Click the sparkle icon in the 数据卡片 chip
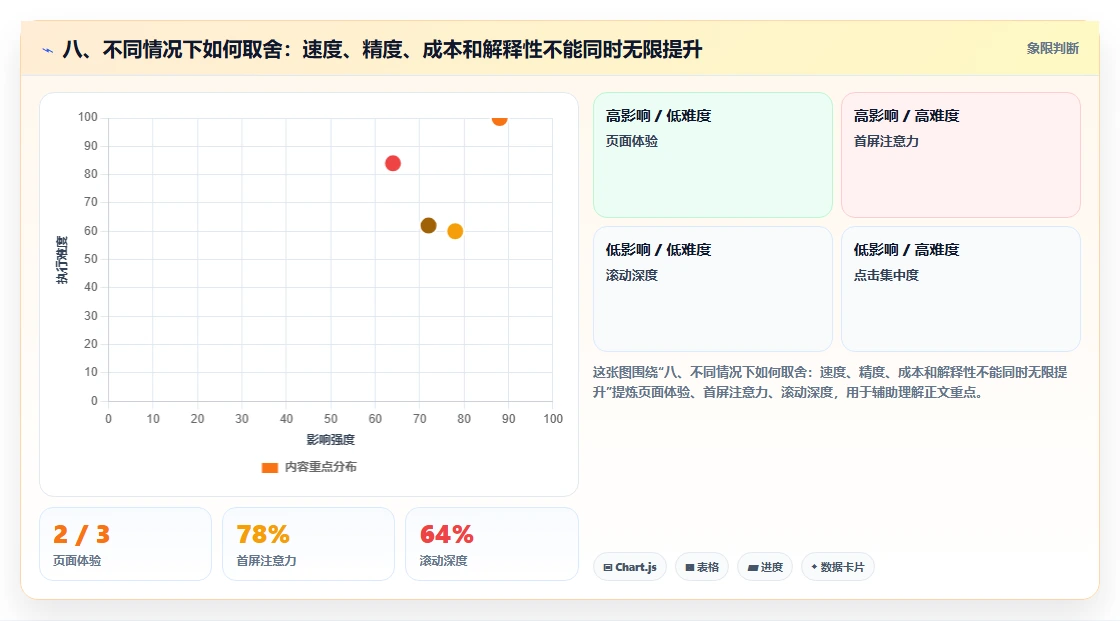1120x621 pixels. [814, 567]
